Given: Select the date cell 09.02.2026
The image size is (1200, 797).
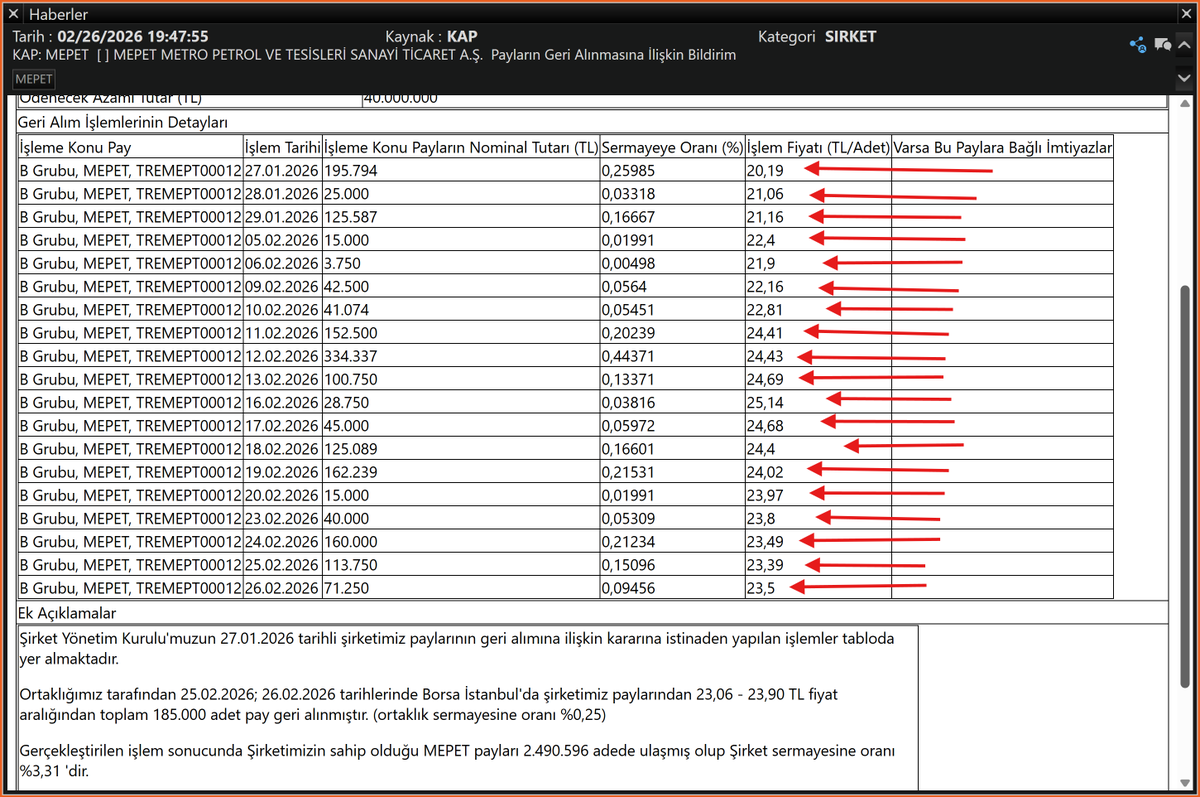Looking at the screenshot, I should point(283,287).
